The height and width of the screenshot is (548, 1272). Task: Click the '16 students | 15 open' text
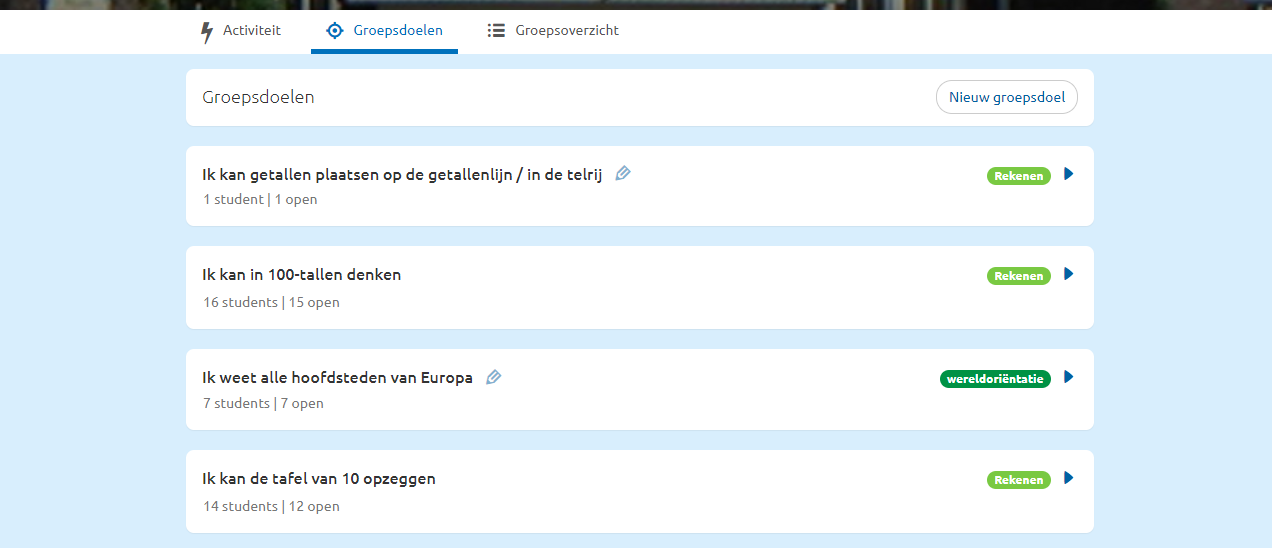(271, 302)
